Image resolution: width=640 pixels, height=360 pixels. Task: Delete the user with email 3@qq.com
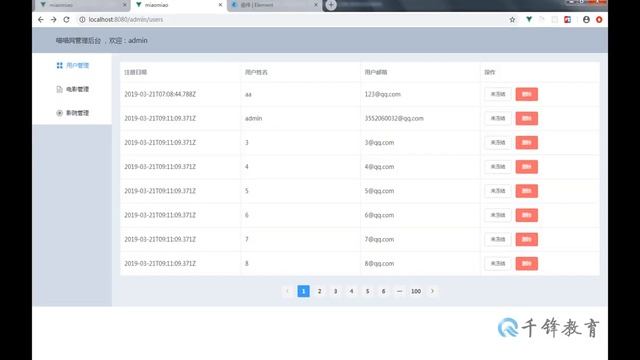pos(527,142)
